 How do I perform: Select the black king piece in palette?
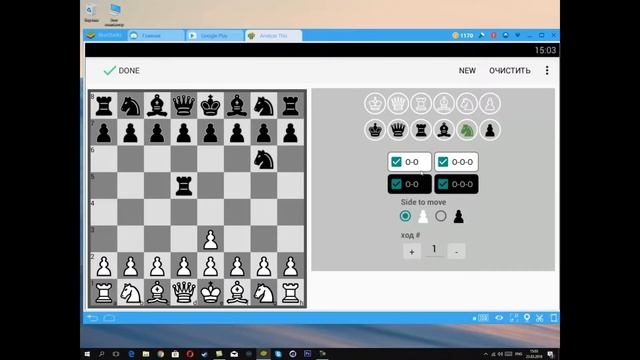coord(375,130)
